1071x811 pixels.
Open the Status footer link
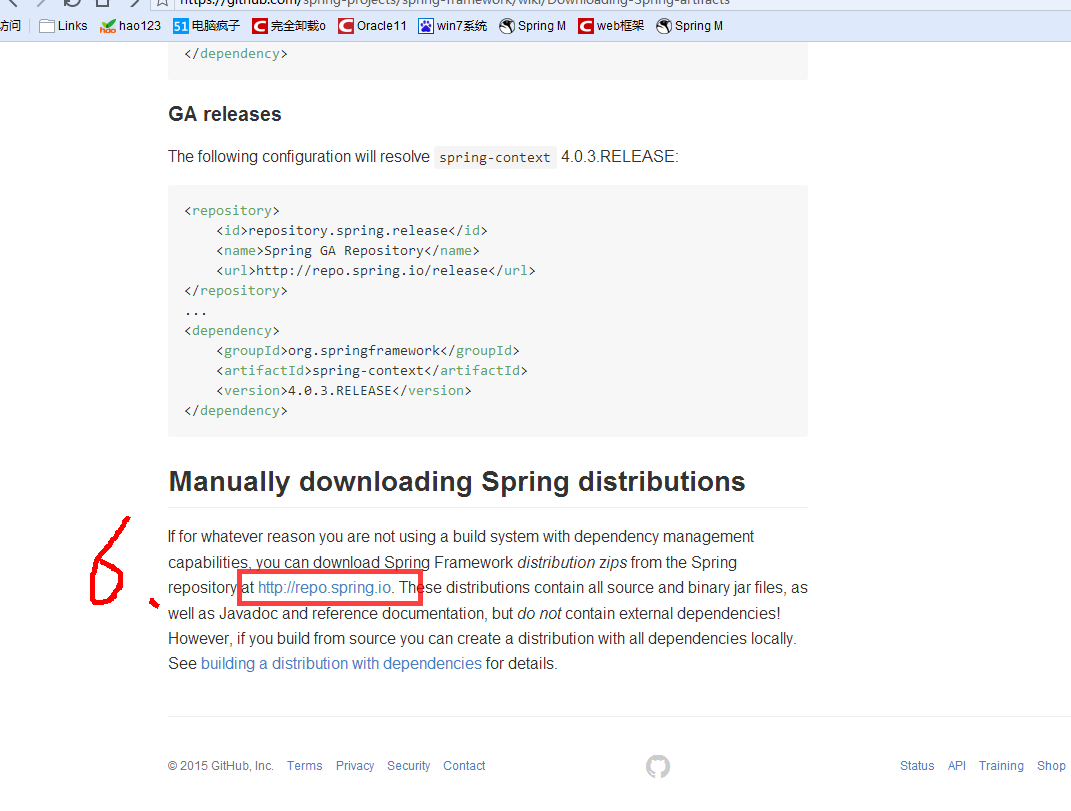pos(917,766)
